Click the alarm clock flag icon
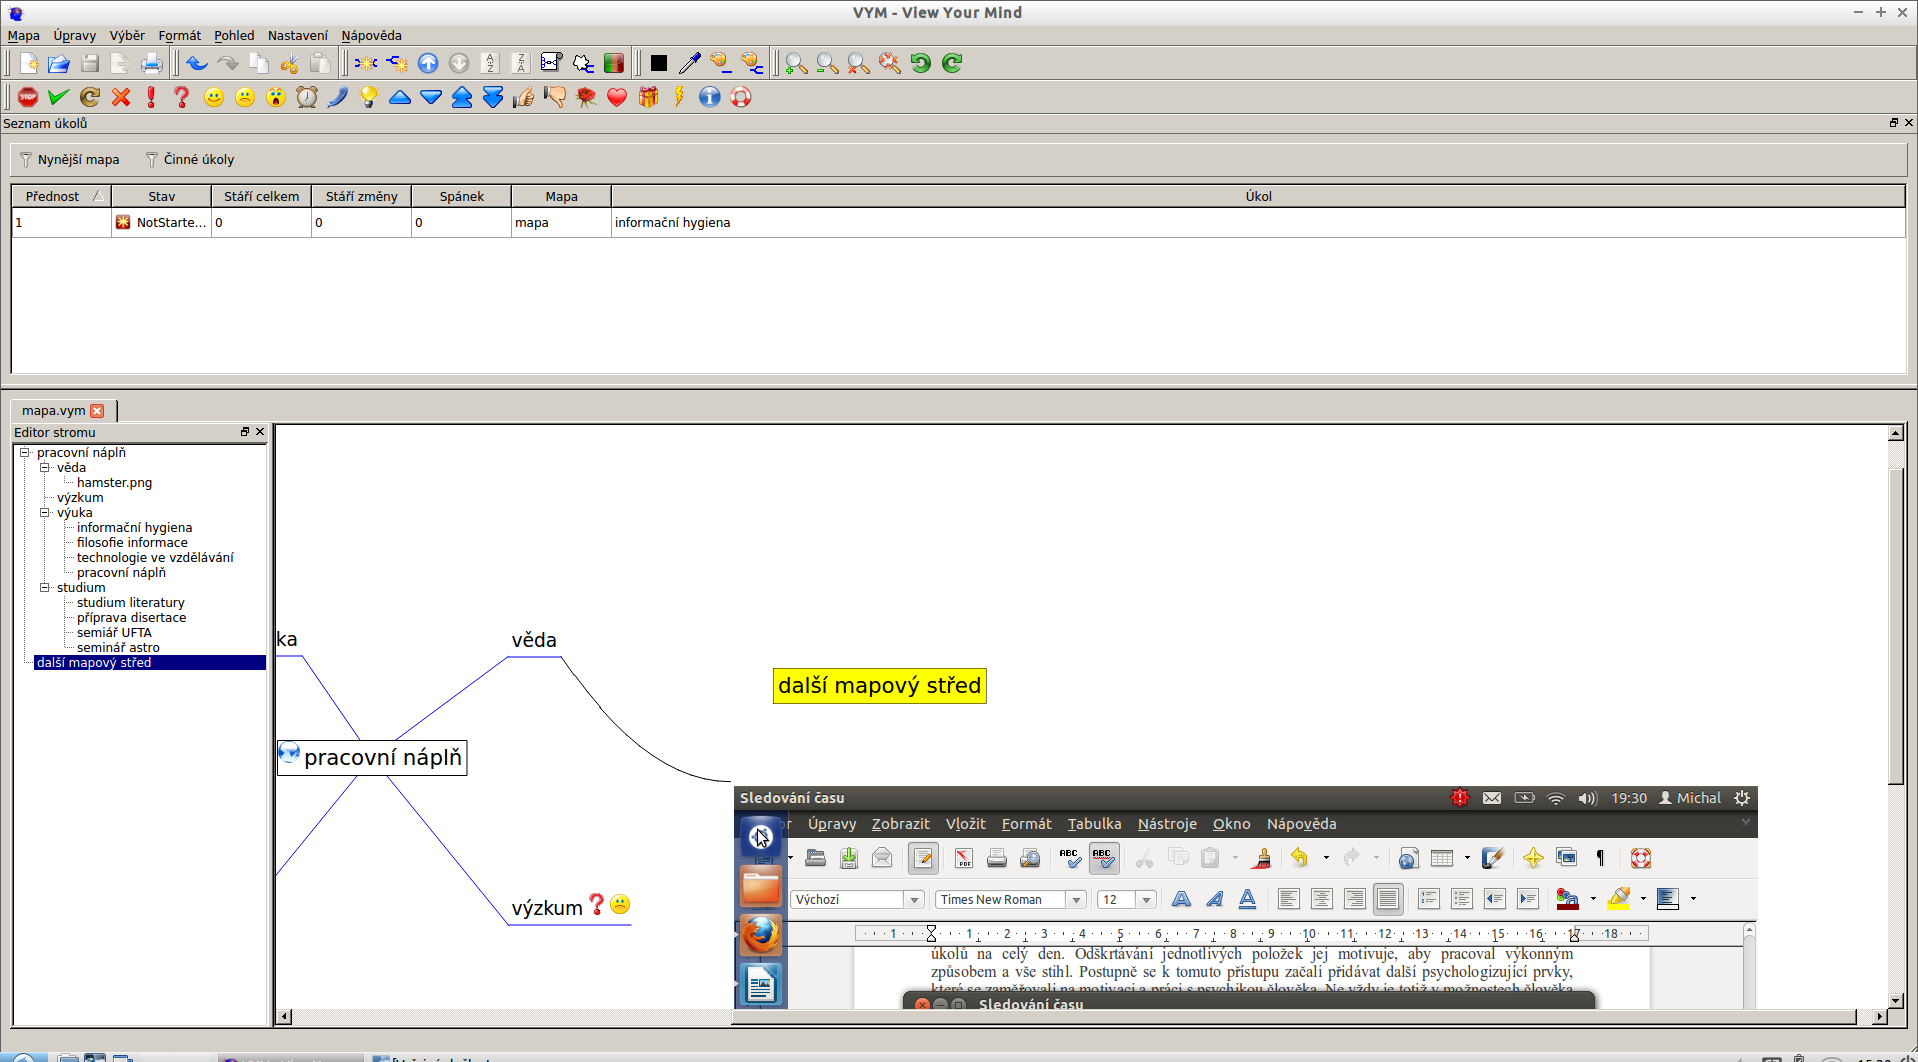This screenshot has width=1918, height=1062. pyautogui.click(x=307, y=97)
